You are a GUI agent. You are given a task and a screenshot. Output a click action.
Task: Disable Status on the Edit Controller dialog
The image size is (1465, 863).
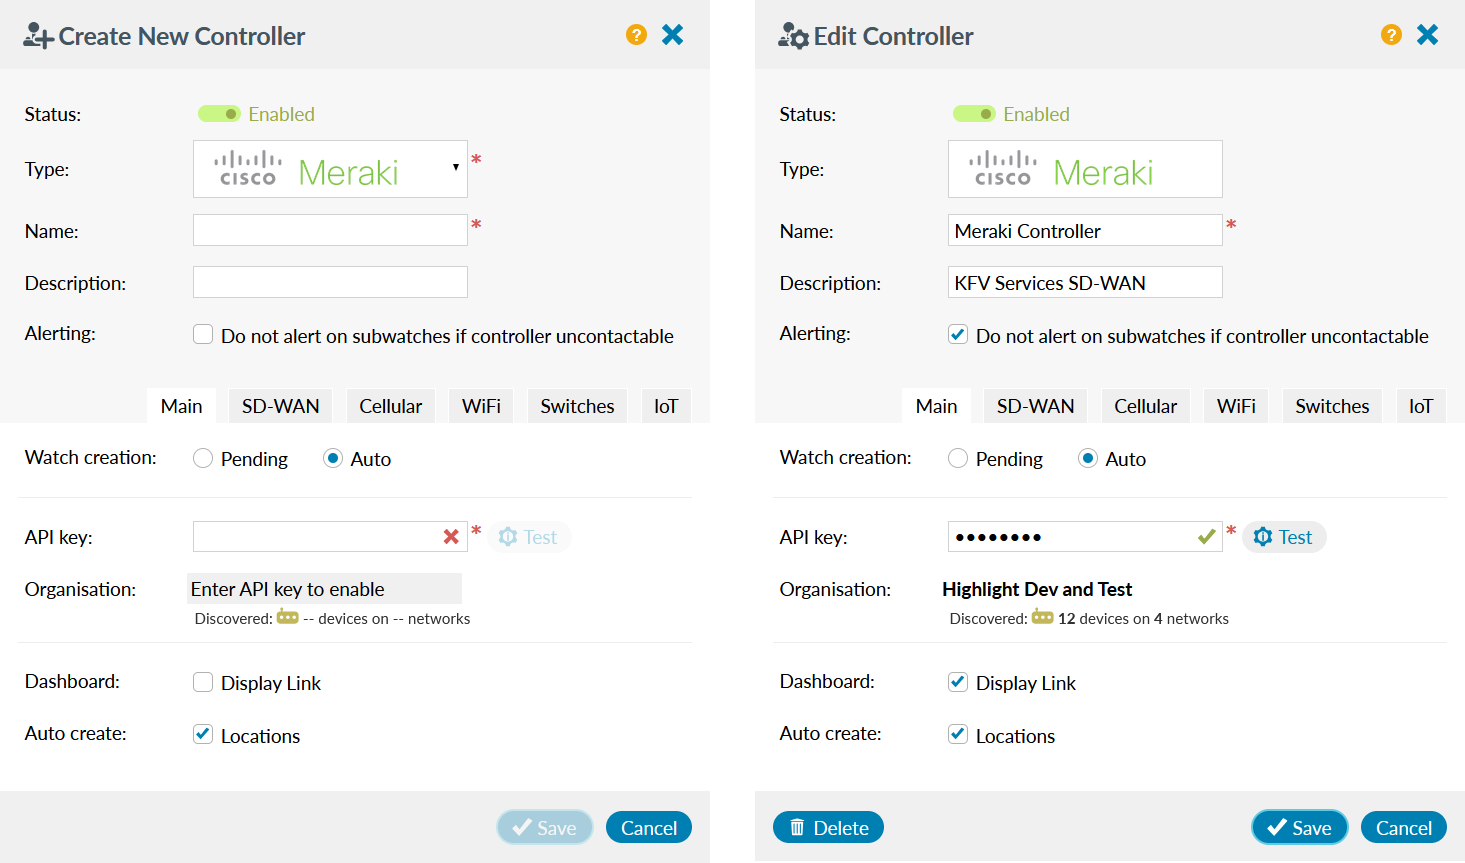974,113
